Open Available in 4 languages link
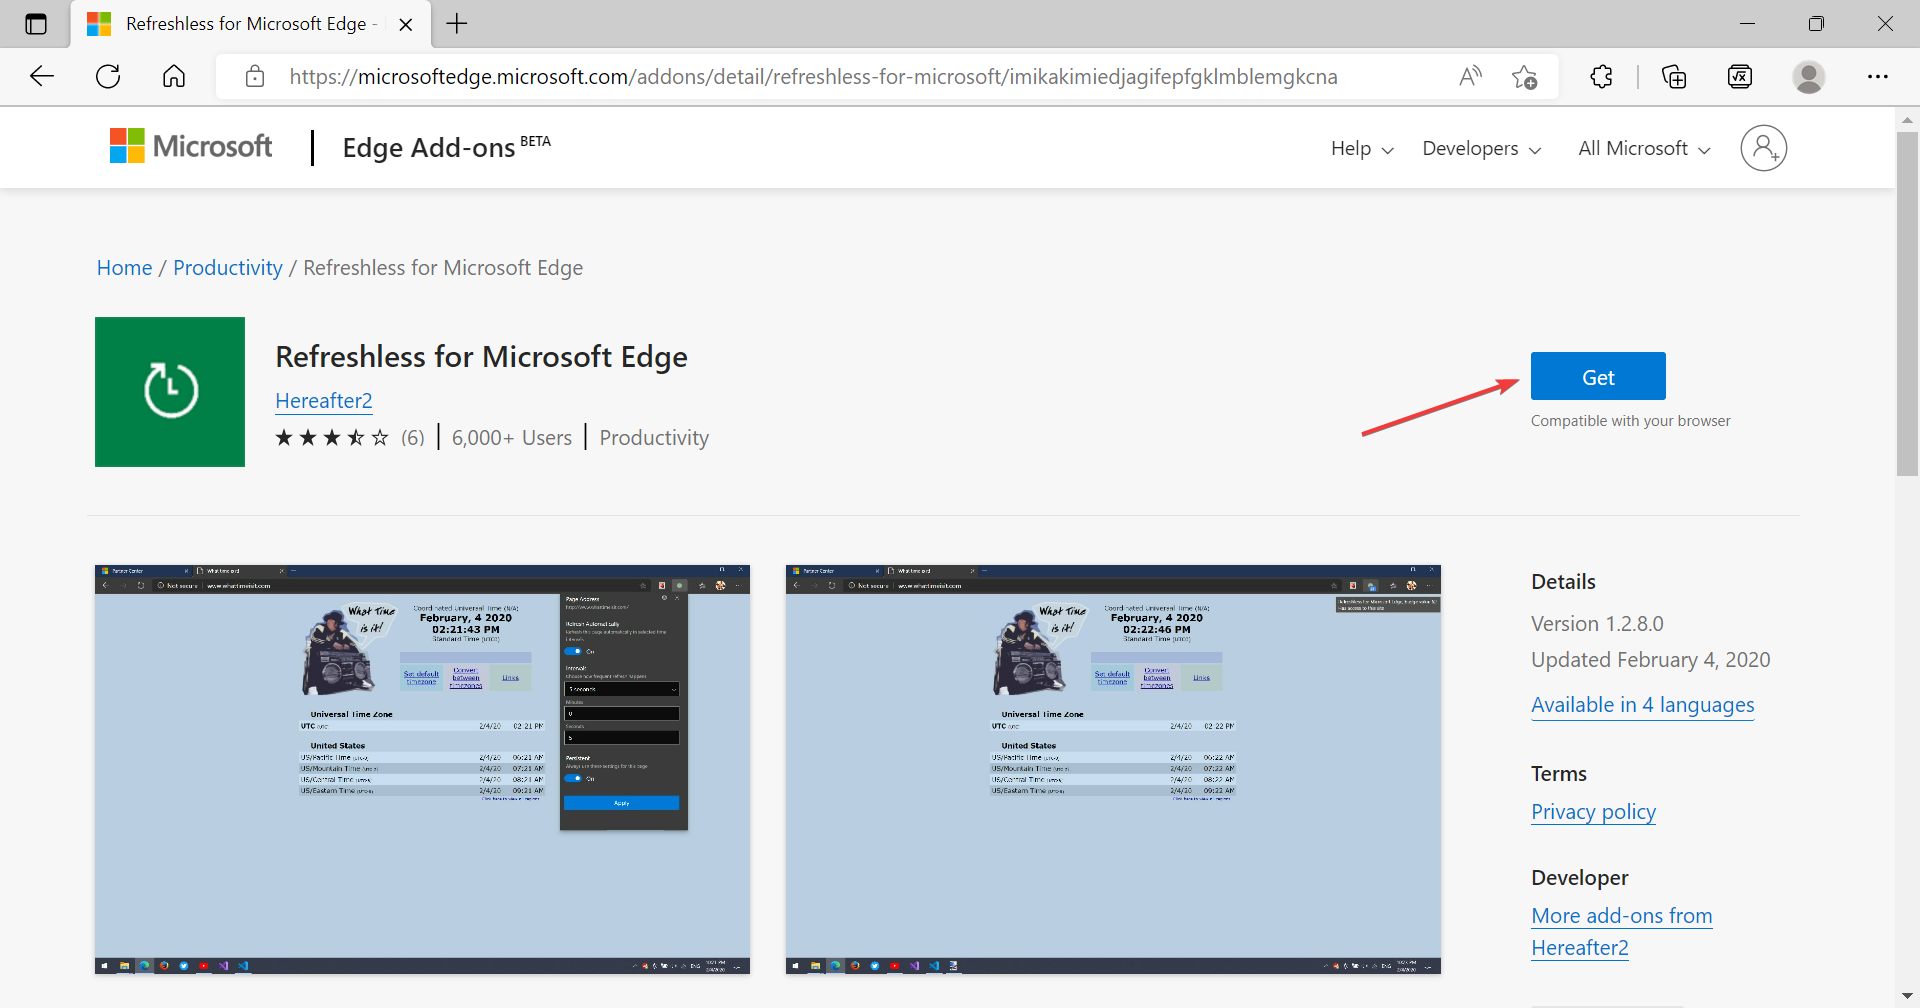Screen dimensions: 1920x1008 pyautogui.click(x=1643, y=705)
